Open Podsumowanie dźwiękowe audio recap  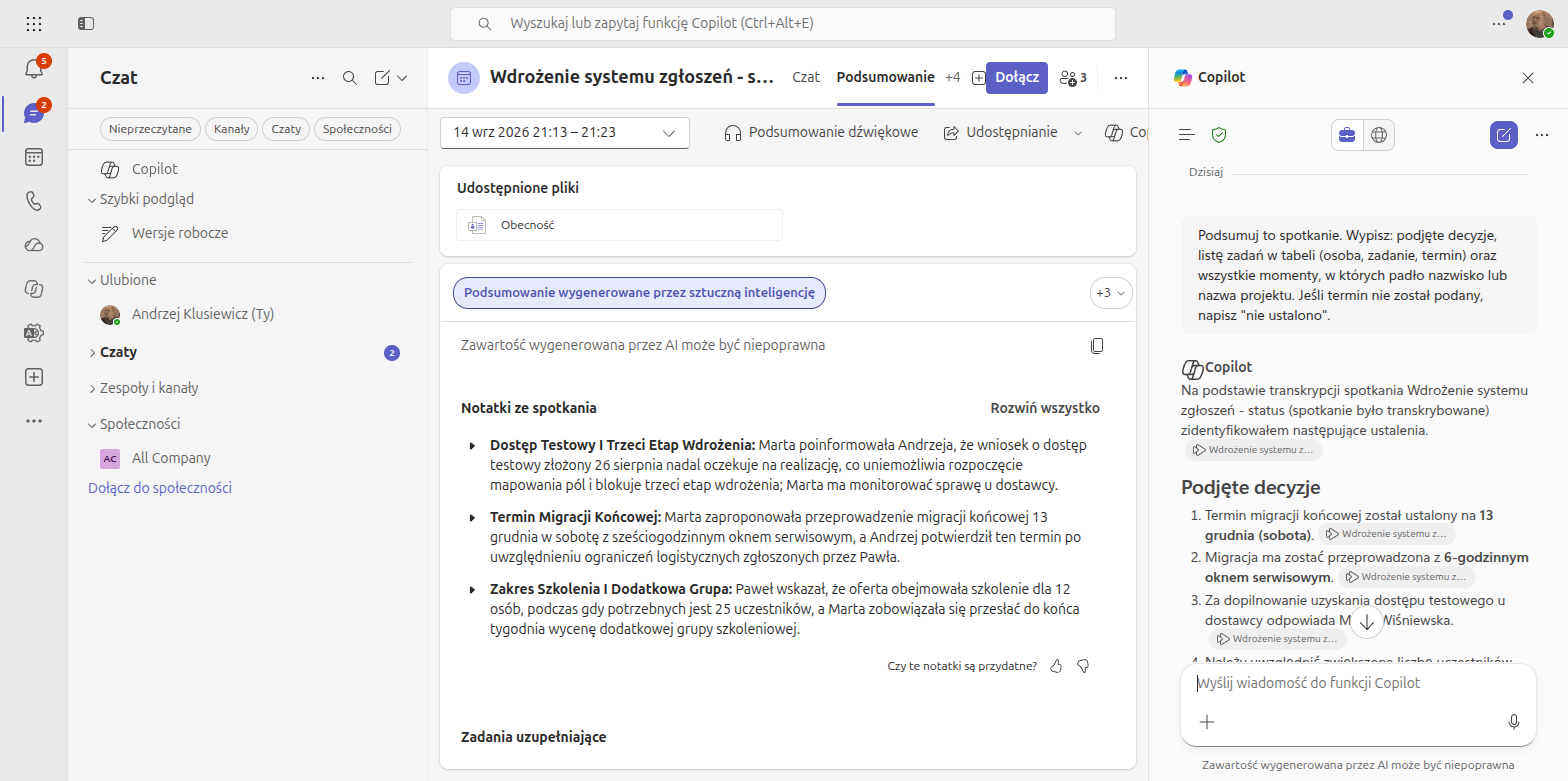click(821, 132)
